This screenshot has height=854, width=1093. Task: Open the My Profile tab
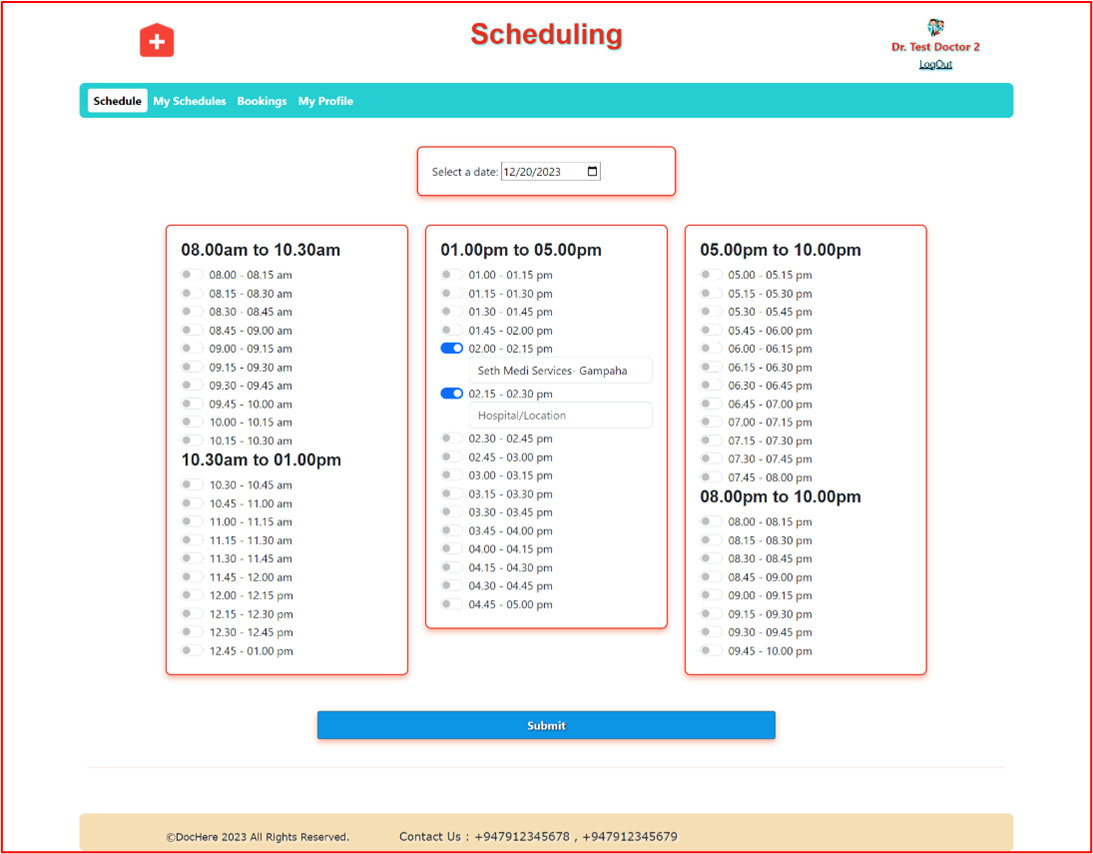[326, 101]
